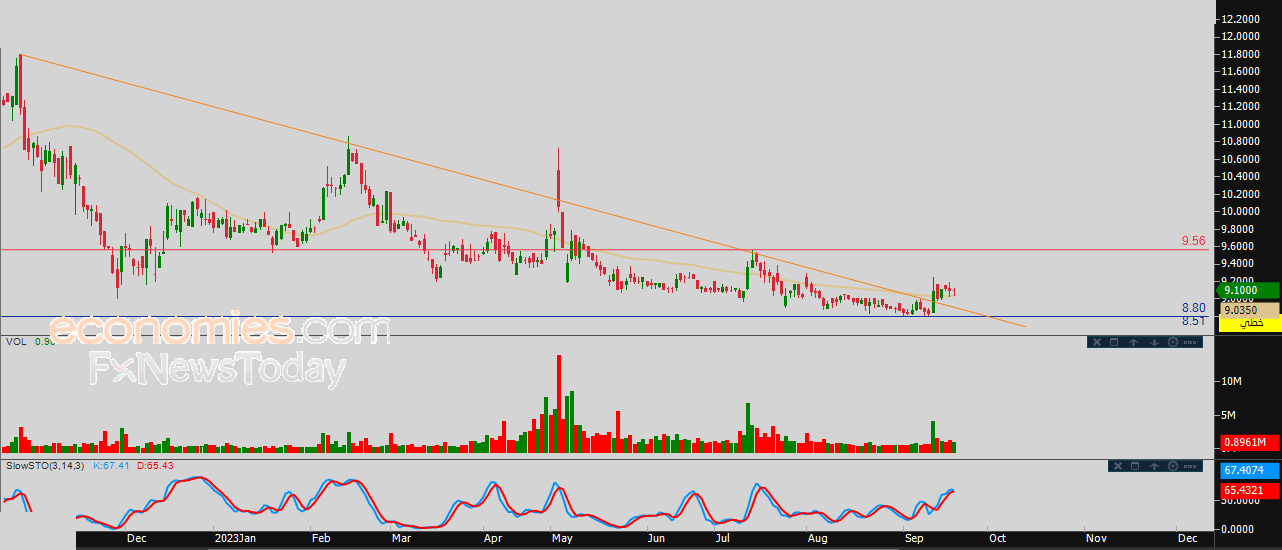Open more options for SlowSTO panel

[x=1190, y=466]
